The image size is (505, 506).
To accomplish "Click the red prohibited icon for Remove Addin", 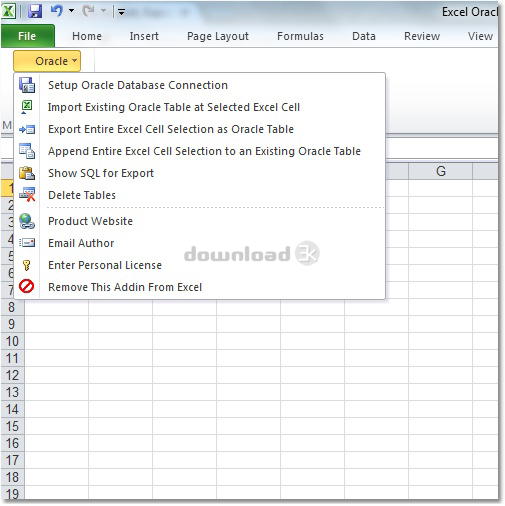I will (x=27, y=286).
